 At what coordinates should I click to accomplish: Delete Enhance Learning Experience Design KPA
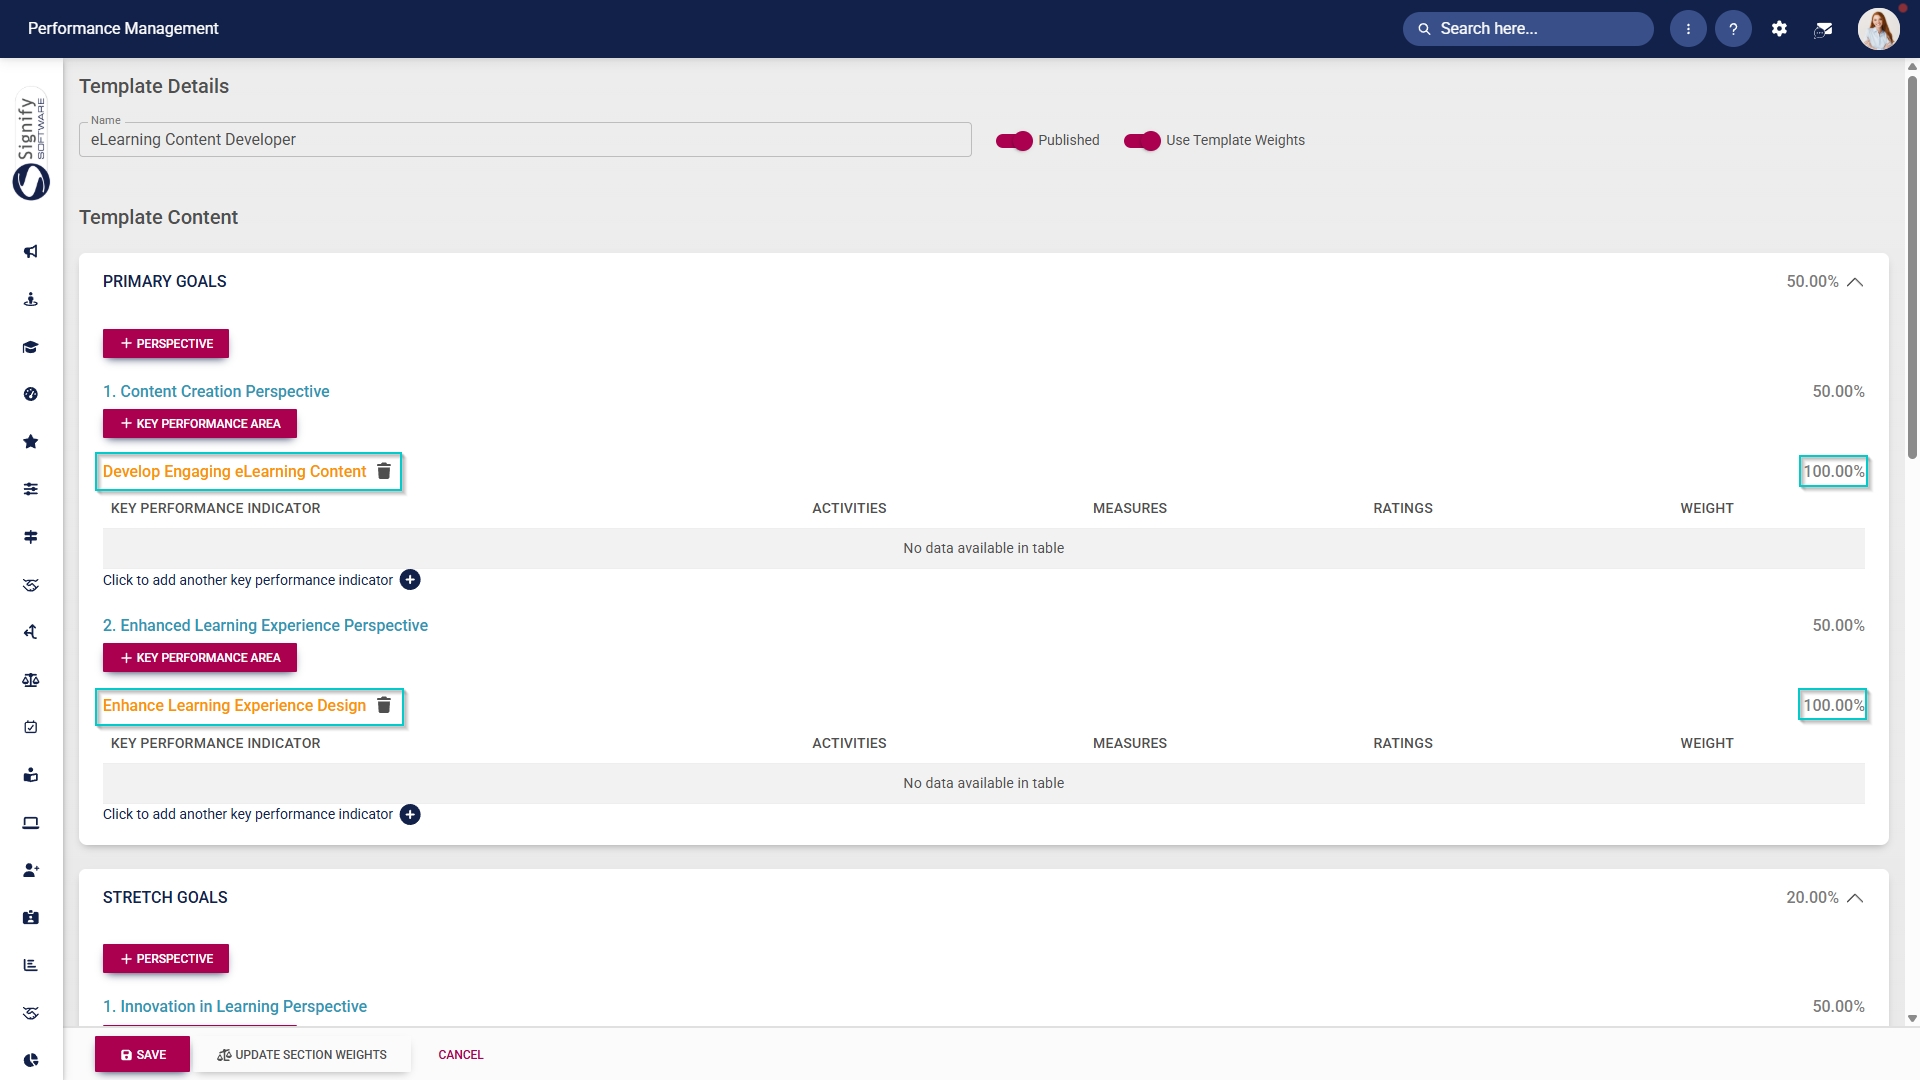(x=384, y=705)
